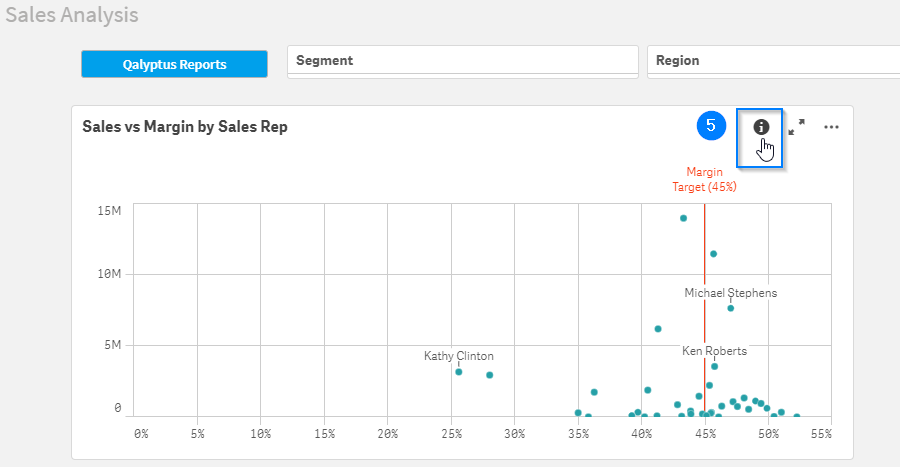Select the data point near 6M sales

tap(658, 329)
